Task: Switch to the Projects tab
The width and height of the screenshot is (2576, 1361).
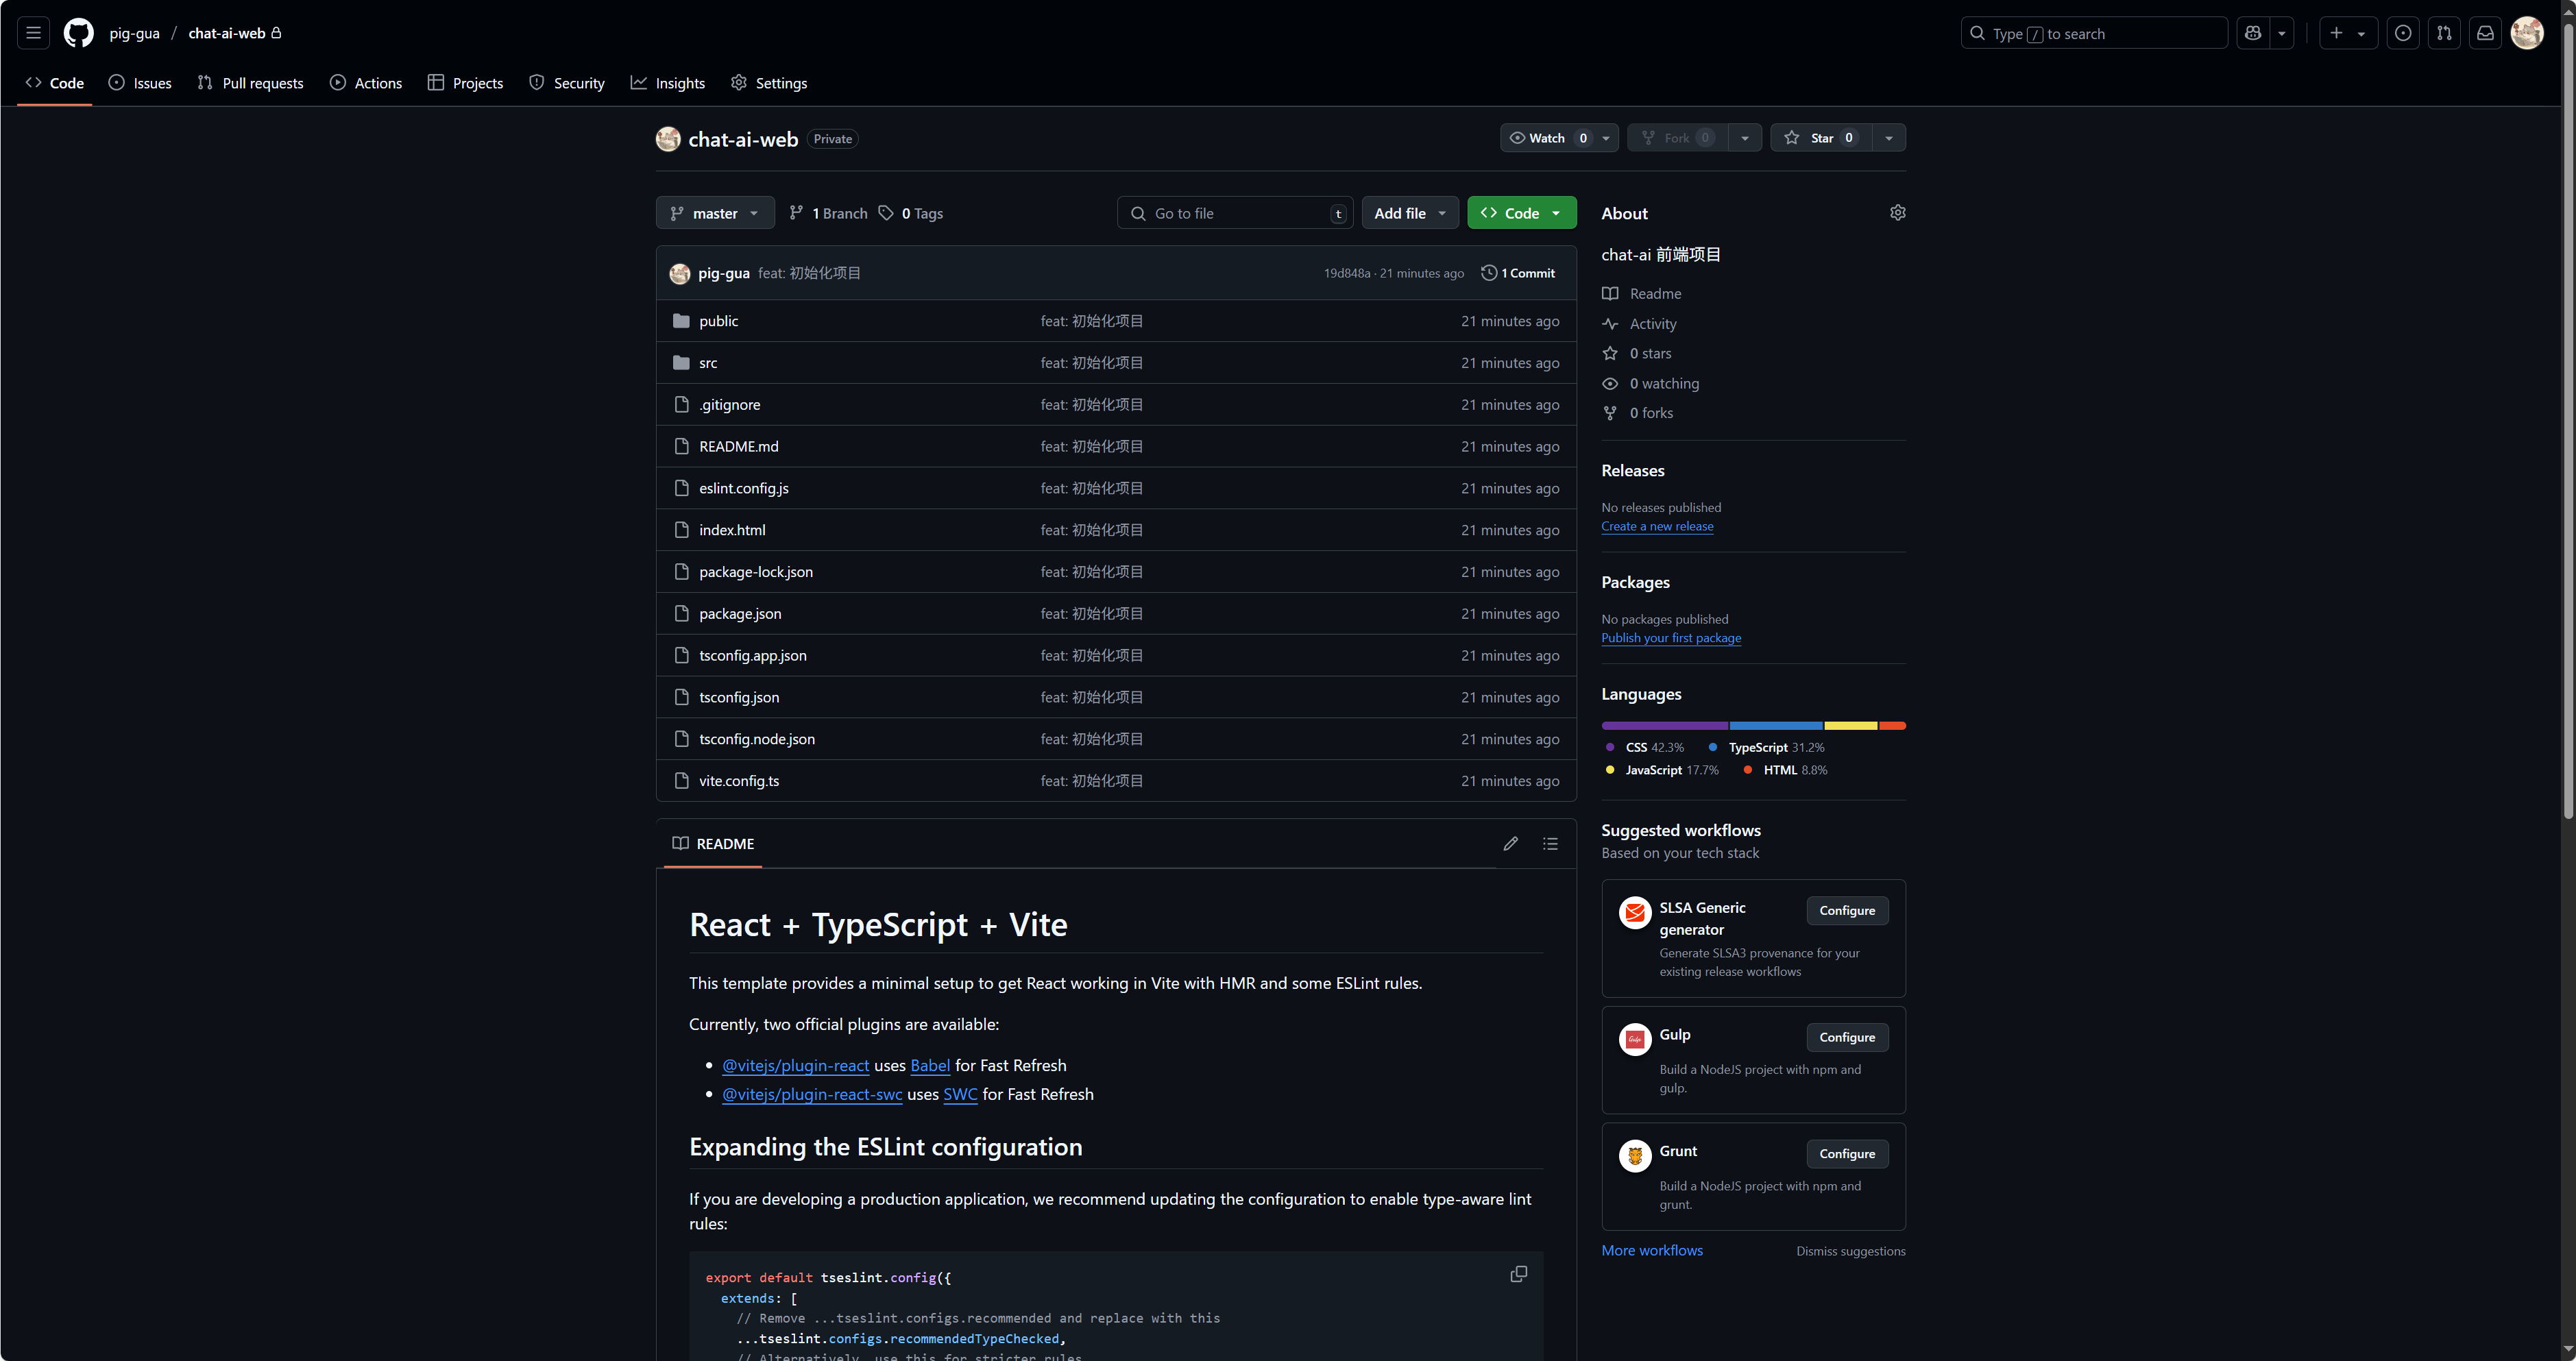Action: 465,83
